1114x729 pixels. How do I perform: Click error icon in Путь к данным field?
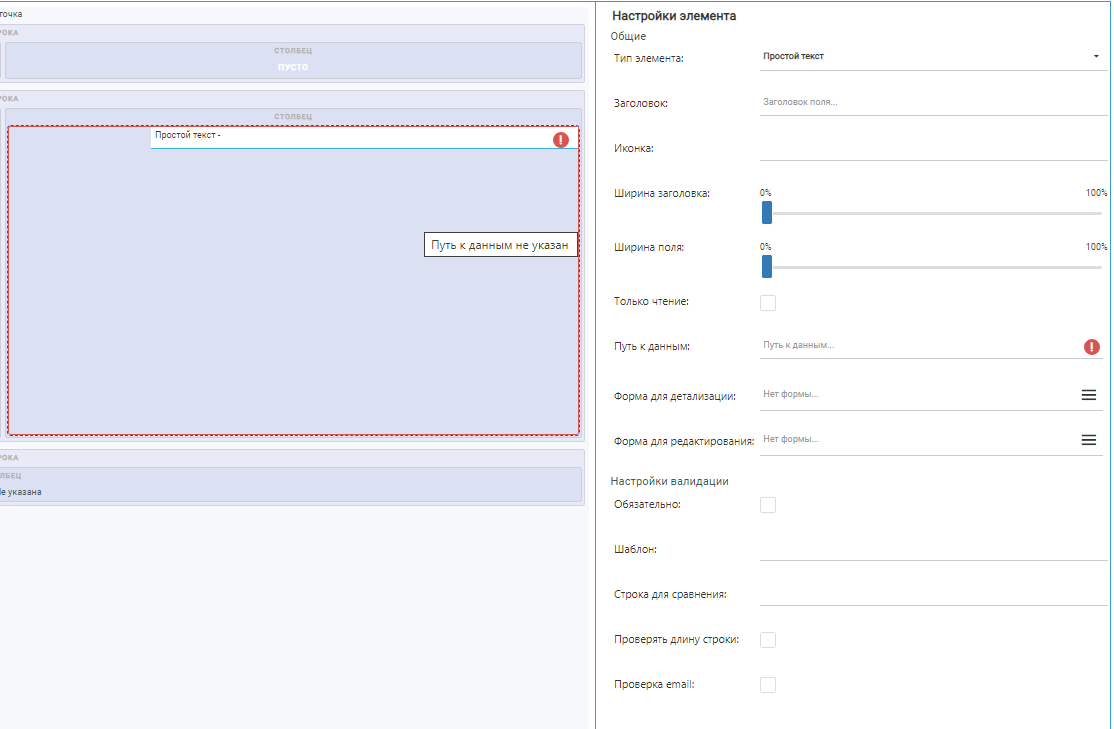tap(1092, 347)
